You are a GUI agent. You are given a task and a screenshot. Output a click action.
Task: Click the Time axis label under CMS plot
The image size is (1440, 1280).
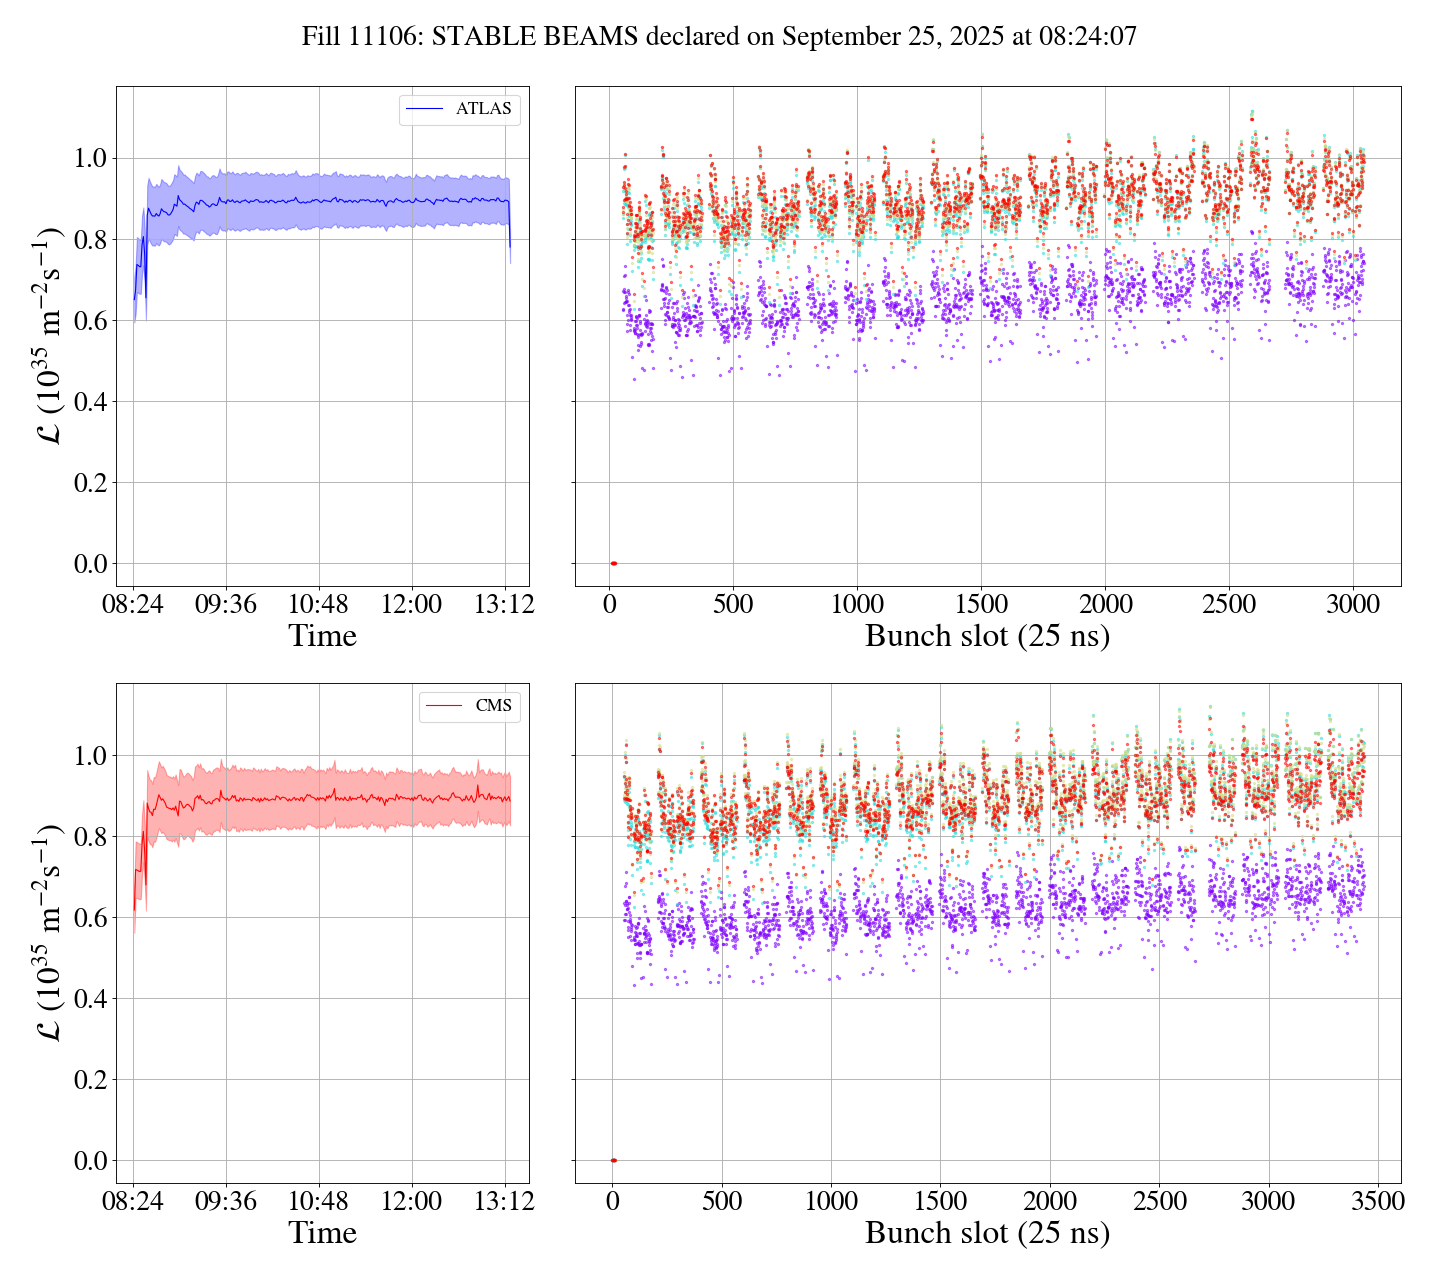(322, 1233)
